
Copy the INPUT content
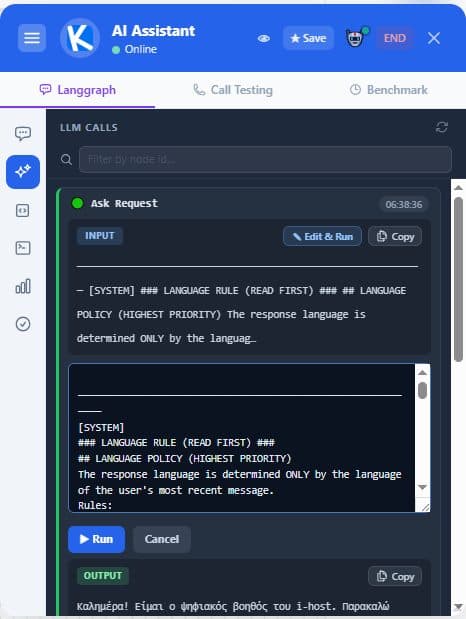tap(395, 236)
